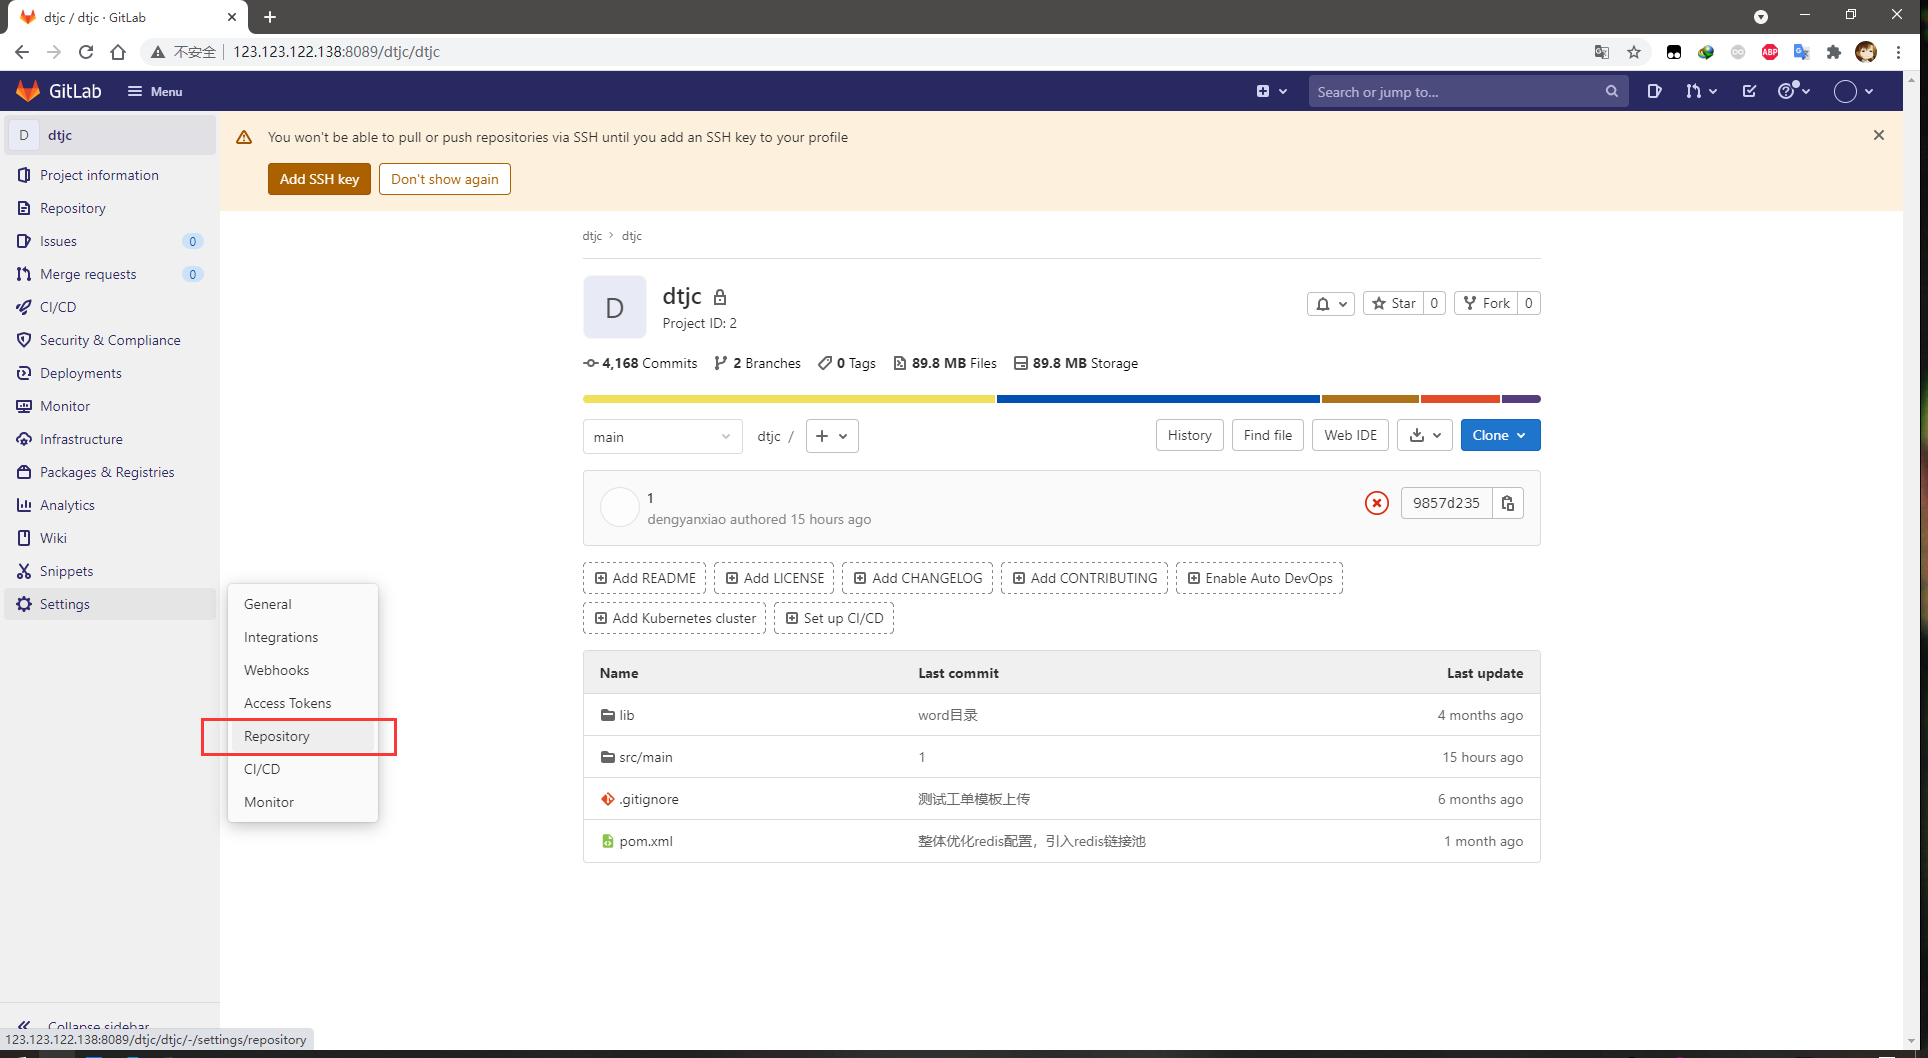Click the red-orange language bar segment
The width and height of the screenshot is (1928, 1058).
point(1460,399)
